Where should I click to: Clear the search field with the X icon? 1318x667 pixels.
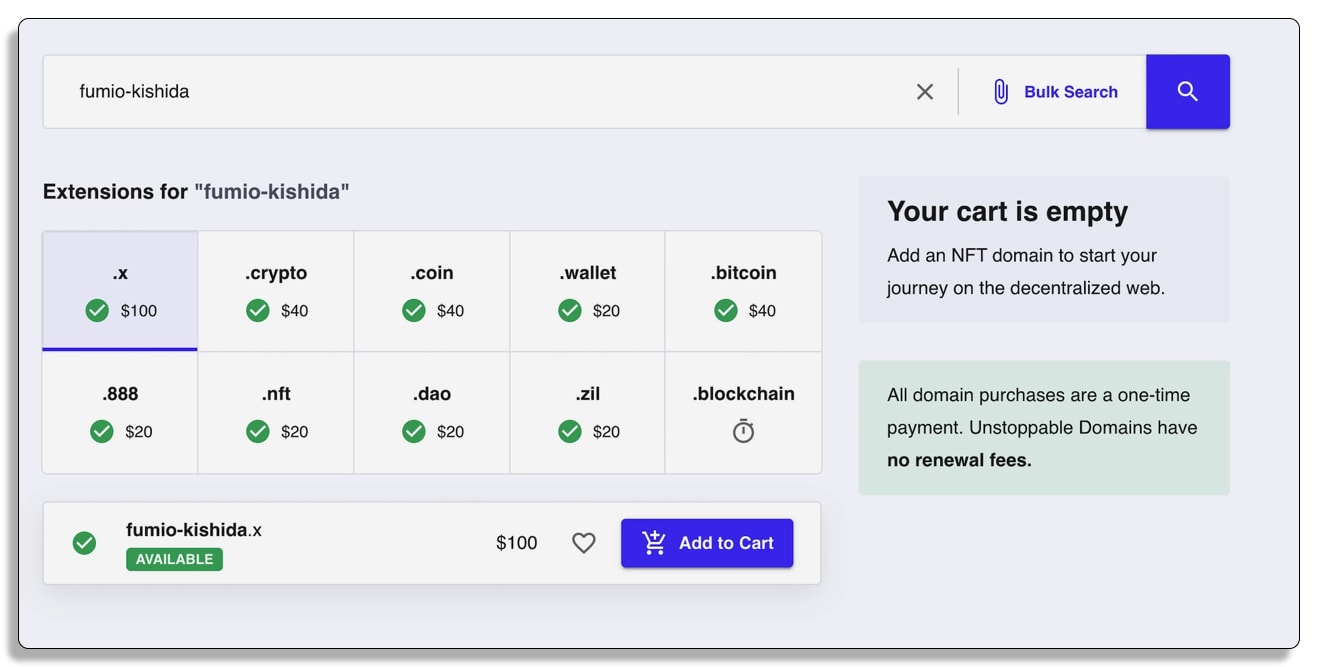(925, 92)
